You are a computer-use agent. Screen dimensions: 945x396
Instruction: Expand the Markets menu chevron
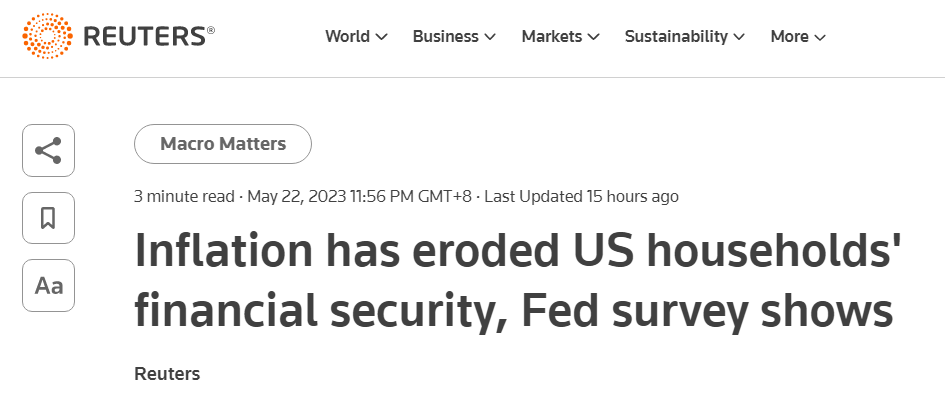[x=594, y=37]
